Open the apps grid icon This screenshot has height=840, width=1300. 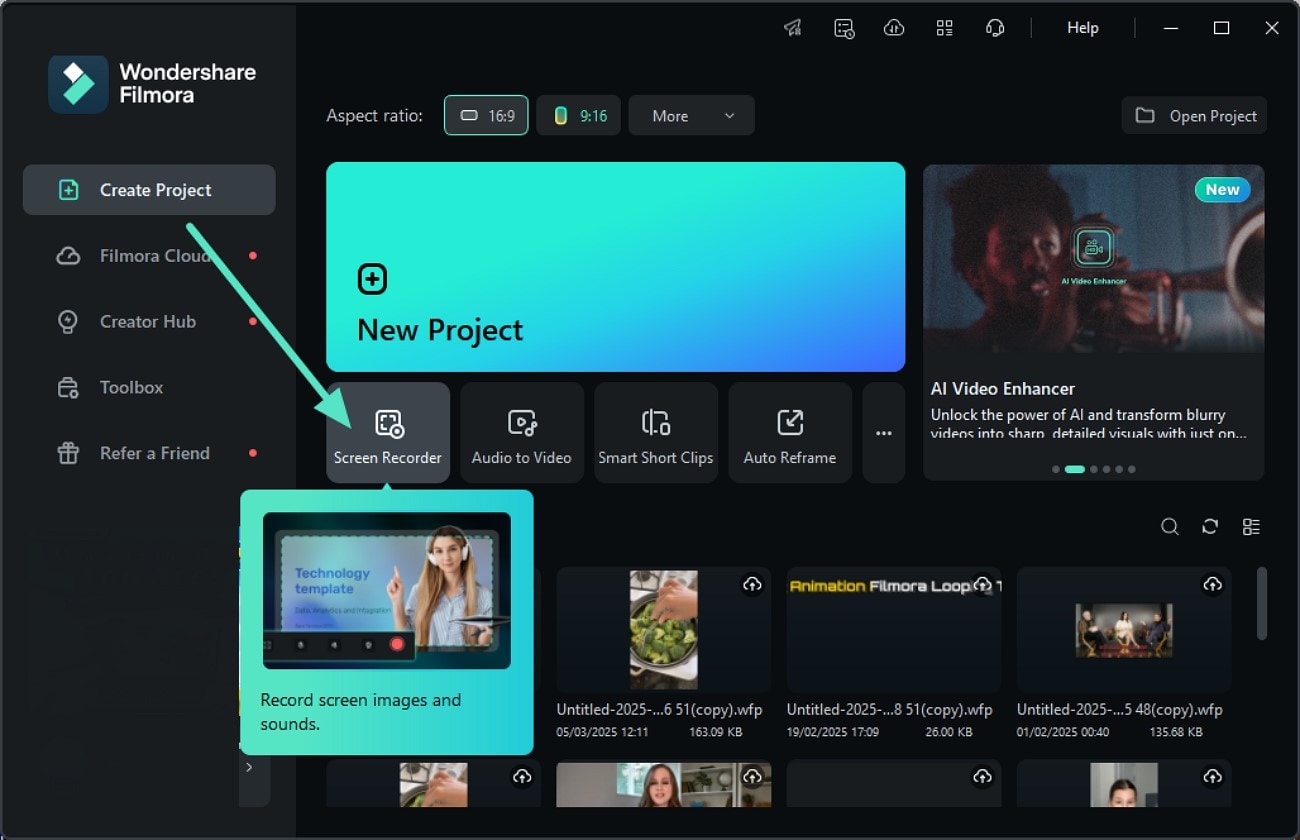point(944,28)
